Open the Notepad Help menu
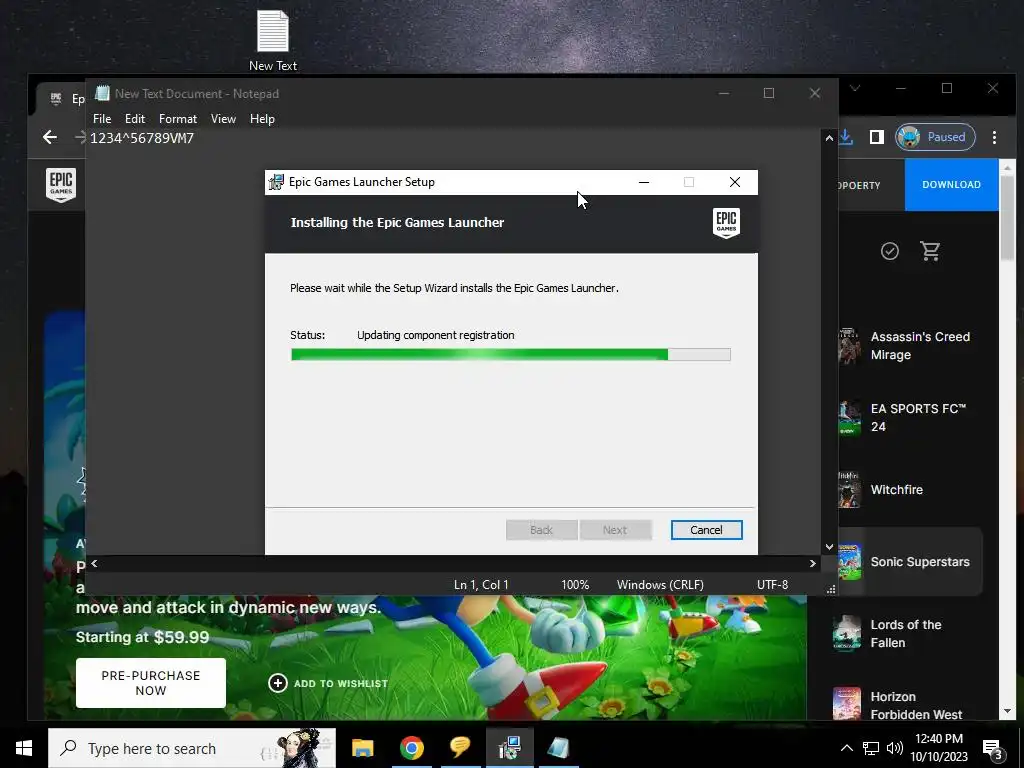This screenshot has height=768, width=1024. pyautogui.click(x=262, y=119)
